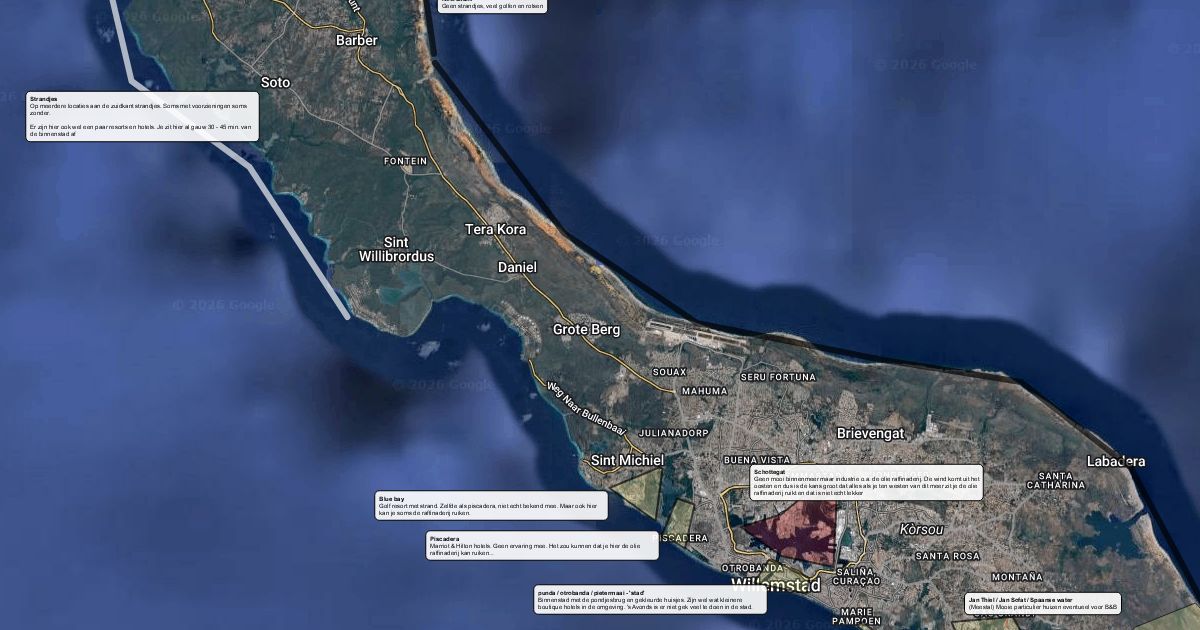The height and width of the screenshot is (630, 1200).
Task: Select the Jan Thiel / Jan Sofat note
Action: (x=1042, y=603)
